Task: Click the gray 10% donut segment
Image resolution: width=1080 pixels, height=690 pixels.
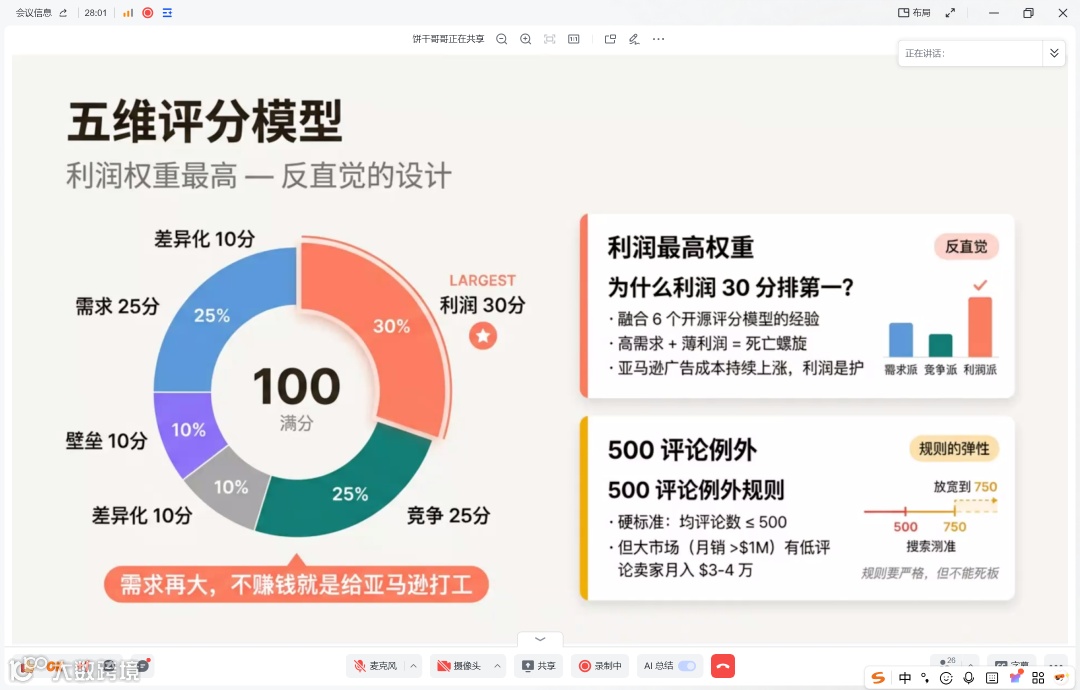Action: coord(230,488)
